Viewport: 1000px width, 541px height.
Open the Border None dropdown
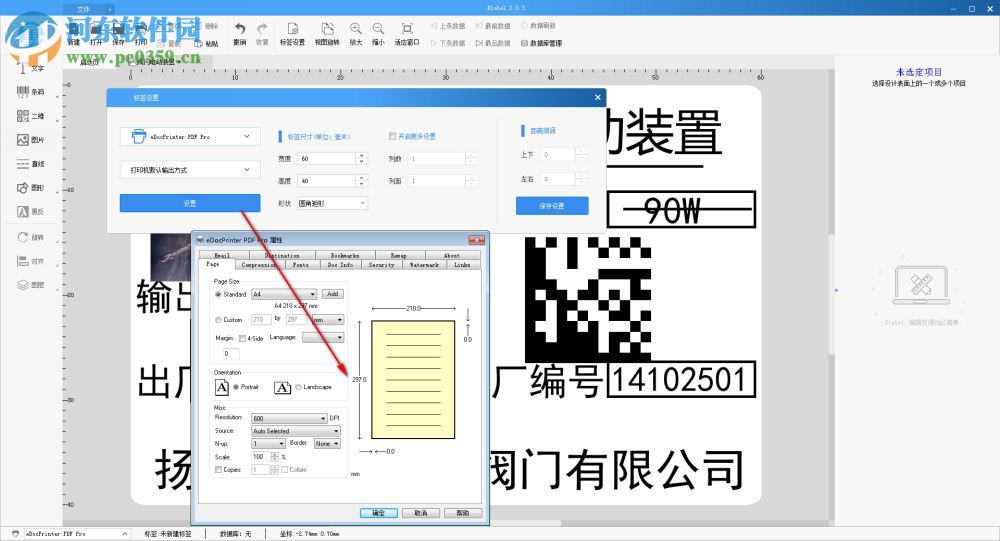(327, 443)
